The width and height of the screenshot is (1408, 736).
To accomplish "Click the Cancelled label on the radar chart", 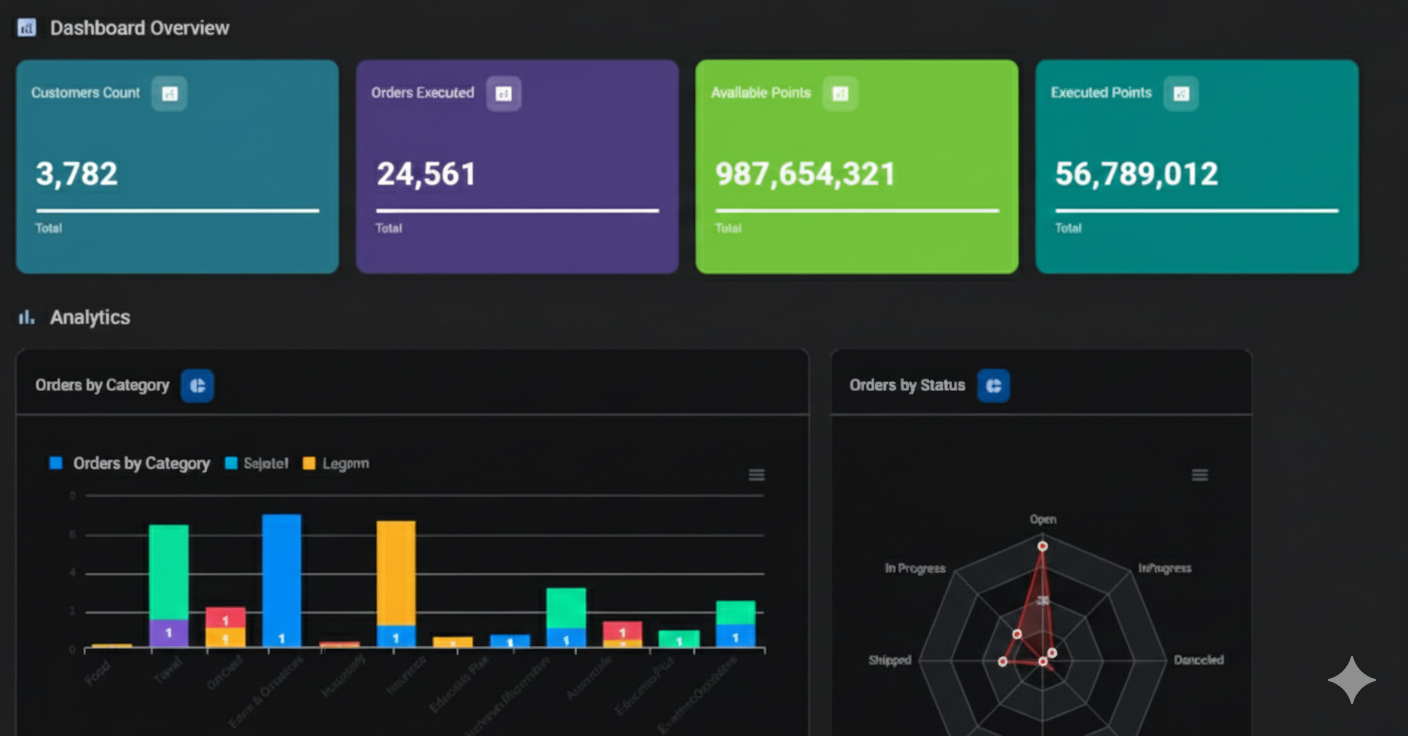I will coord(1197,659).
